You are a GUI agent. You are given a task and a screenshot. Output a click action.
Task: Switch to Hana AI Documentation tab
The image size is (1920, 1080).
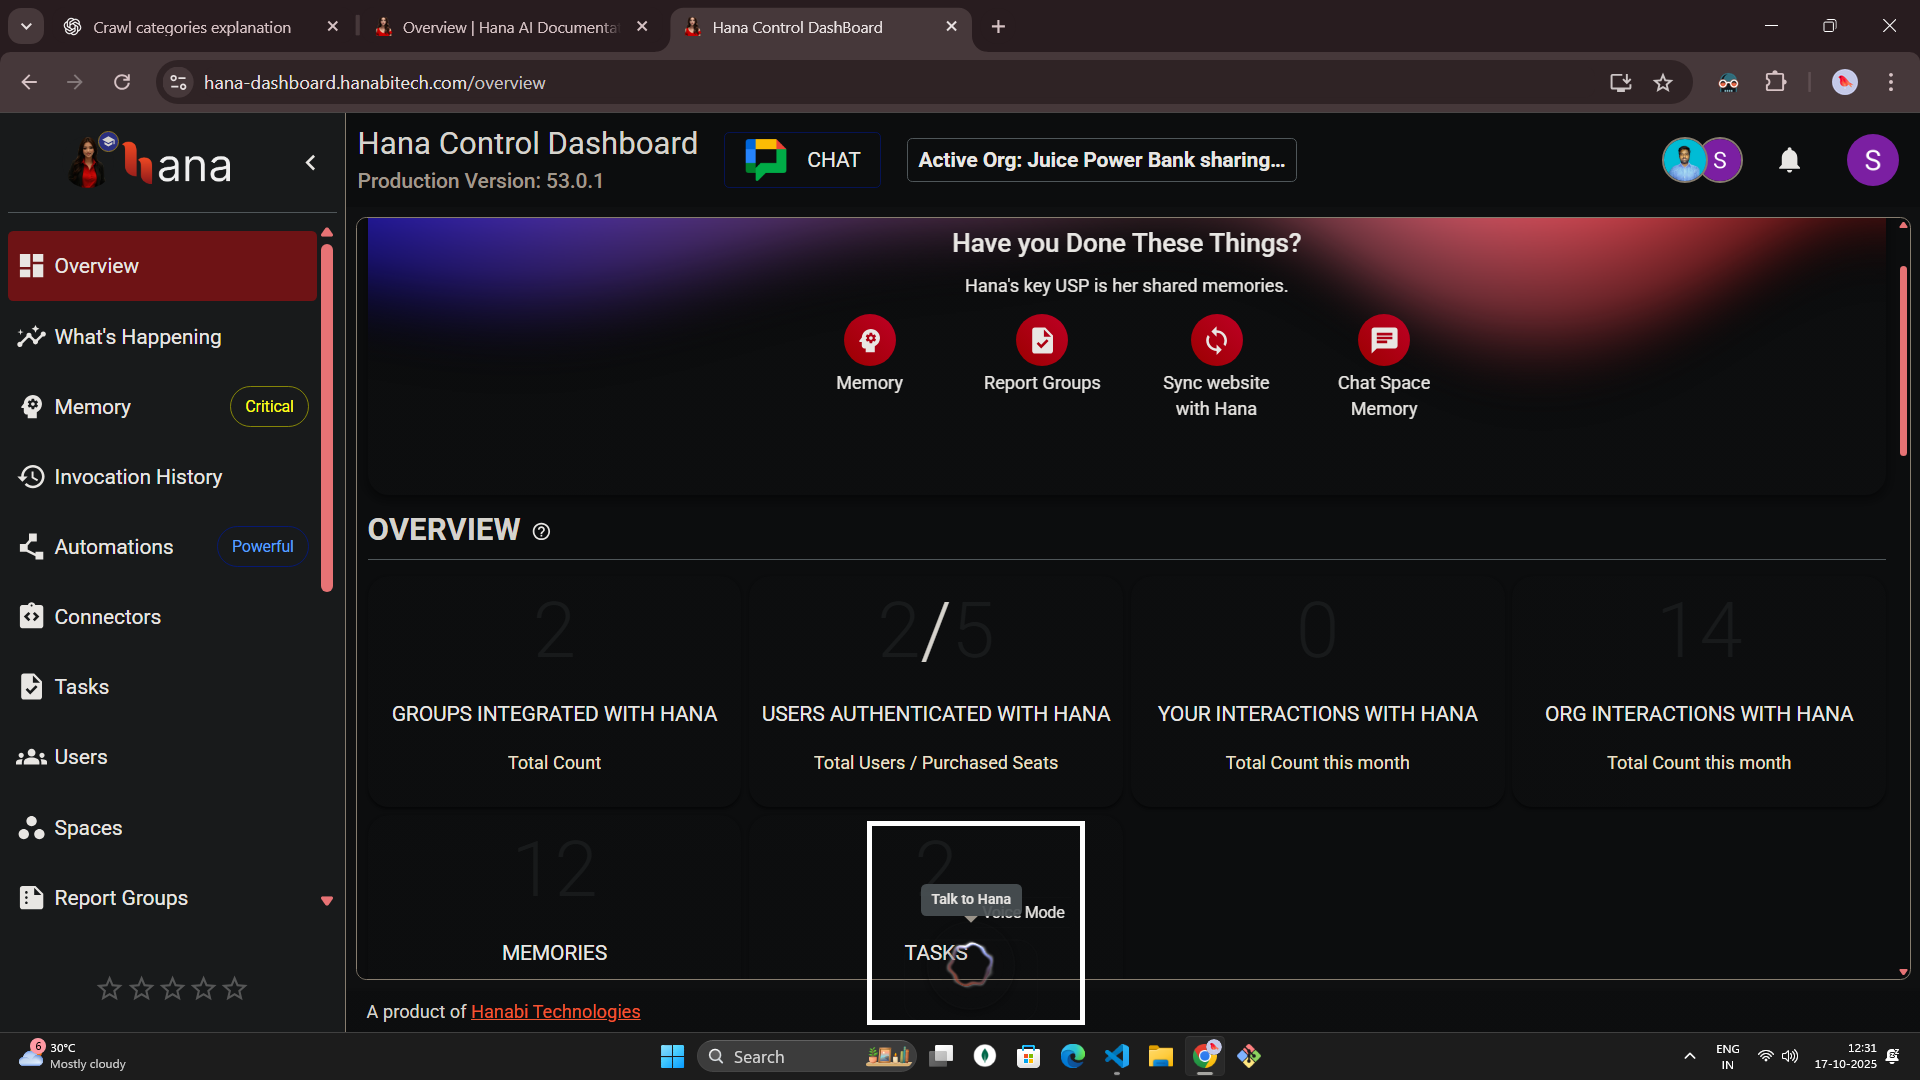[510, 27]
